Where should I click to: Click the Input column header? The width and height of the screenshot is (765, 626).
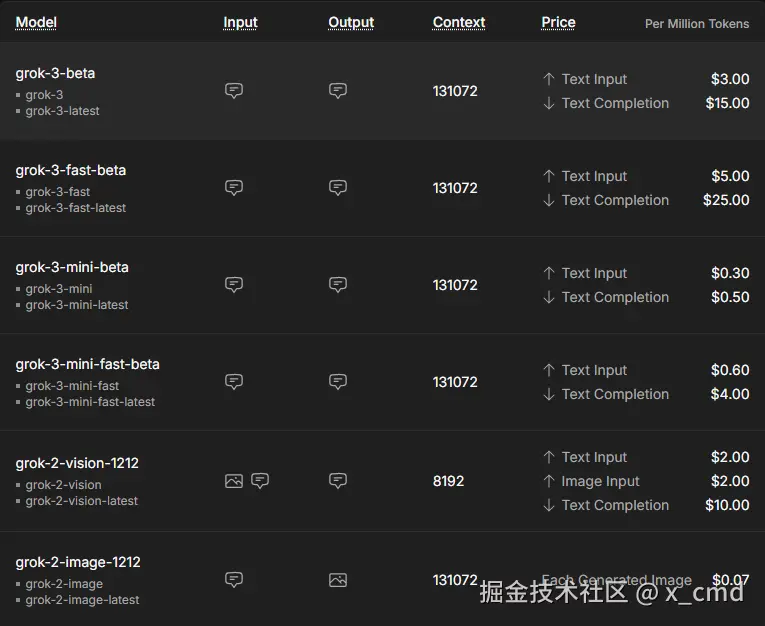(240, 22)
